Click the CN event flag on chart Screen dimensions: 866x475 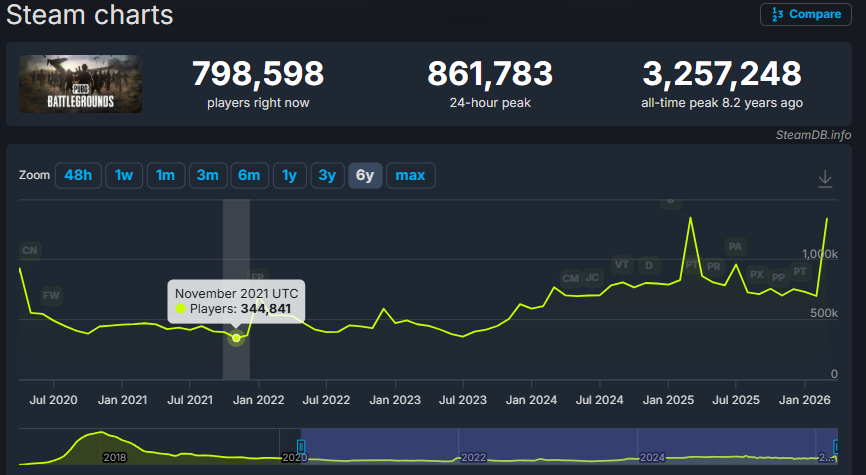click(x=30, y=251)
